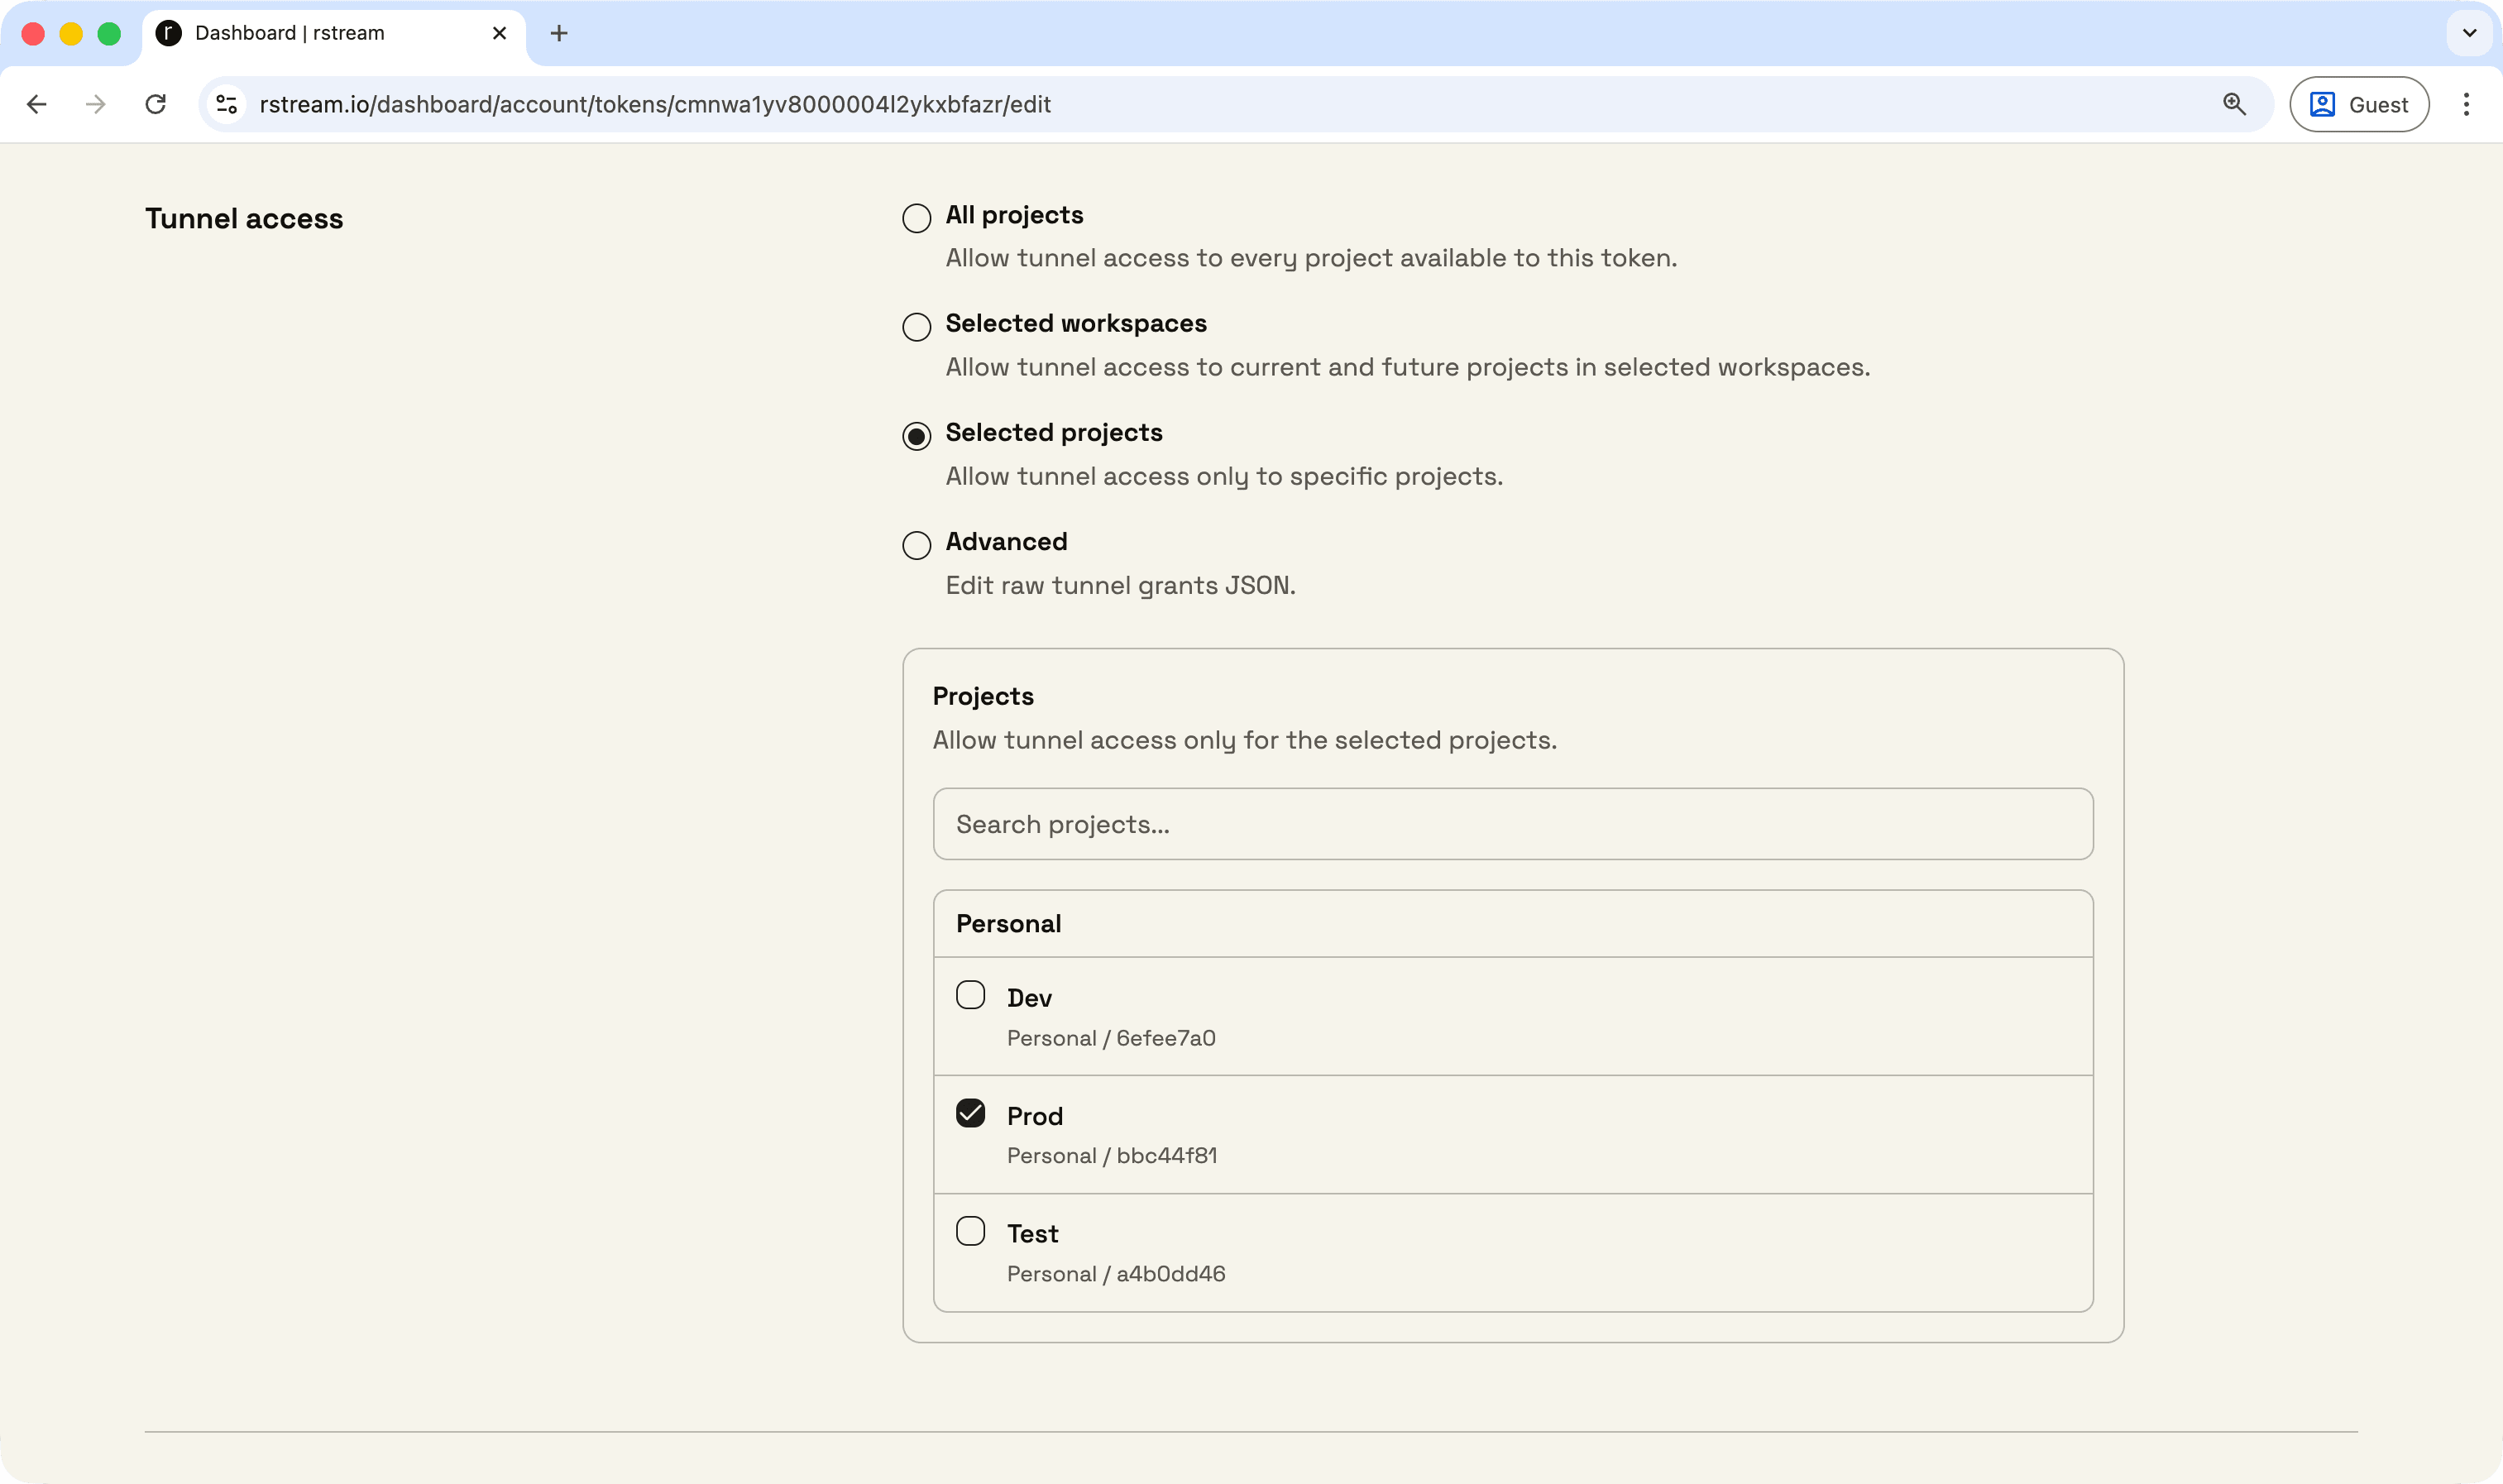Image resolution: width=2503 pixels, height=1484 pixels.
Task: Close the Dashboard rstream tab
Action: pyautogui.click(x=499, y=33)
